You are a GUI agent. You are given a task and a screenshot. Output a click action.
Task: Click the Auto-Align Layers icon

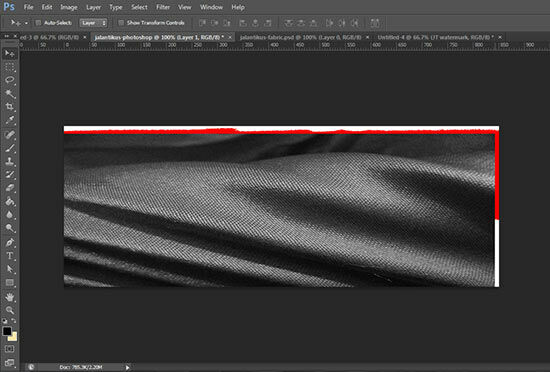(375, 23)
